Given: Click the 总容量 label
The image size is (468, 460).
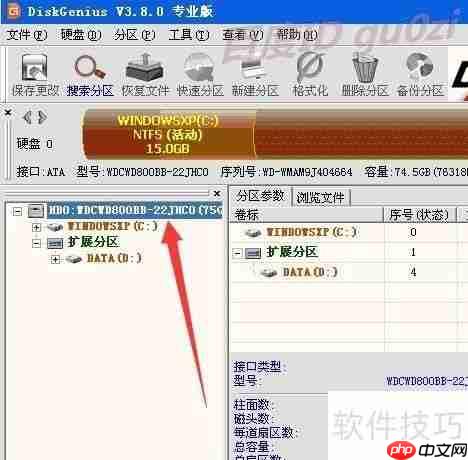Looking at the screenshot, I should (254, 447).
